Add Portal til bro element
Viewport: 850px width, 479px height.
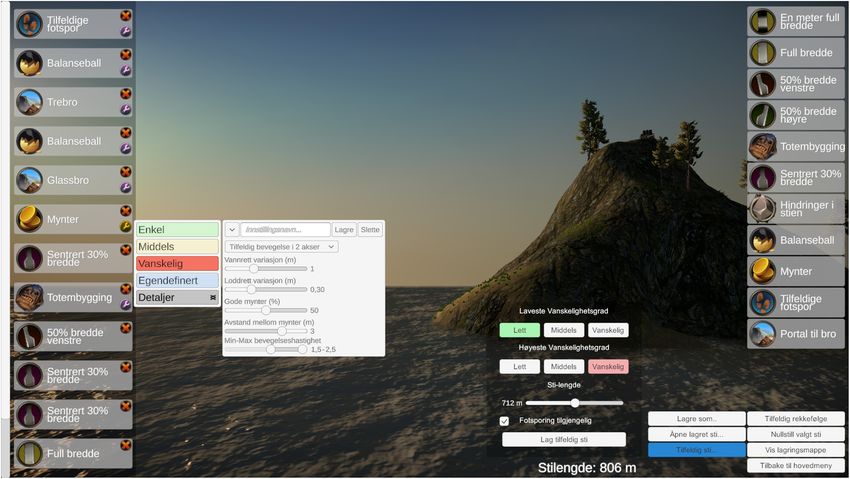coord(796,334)
